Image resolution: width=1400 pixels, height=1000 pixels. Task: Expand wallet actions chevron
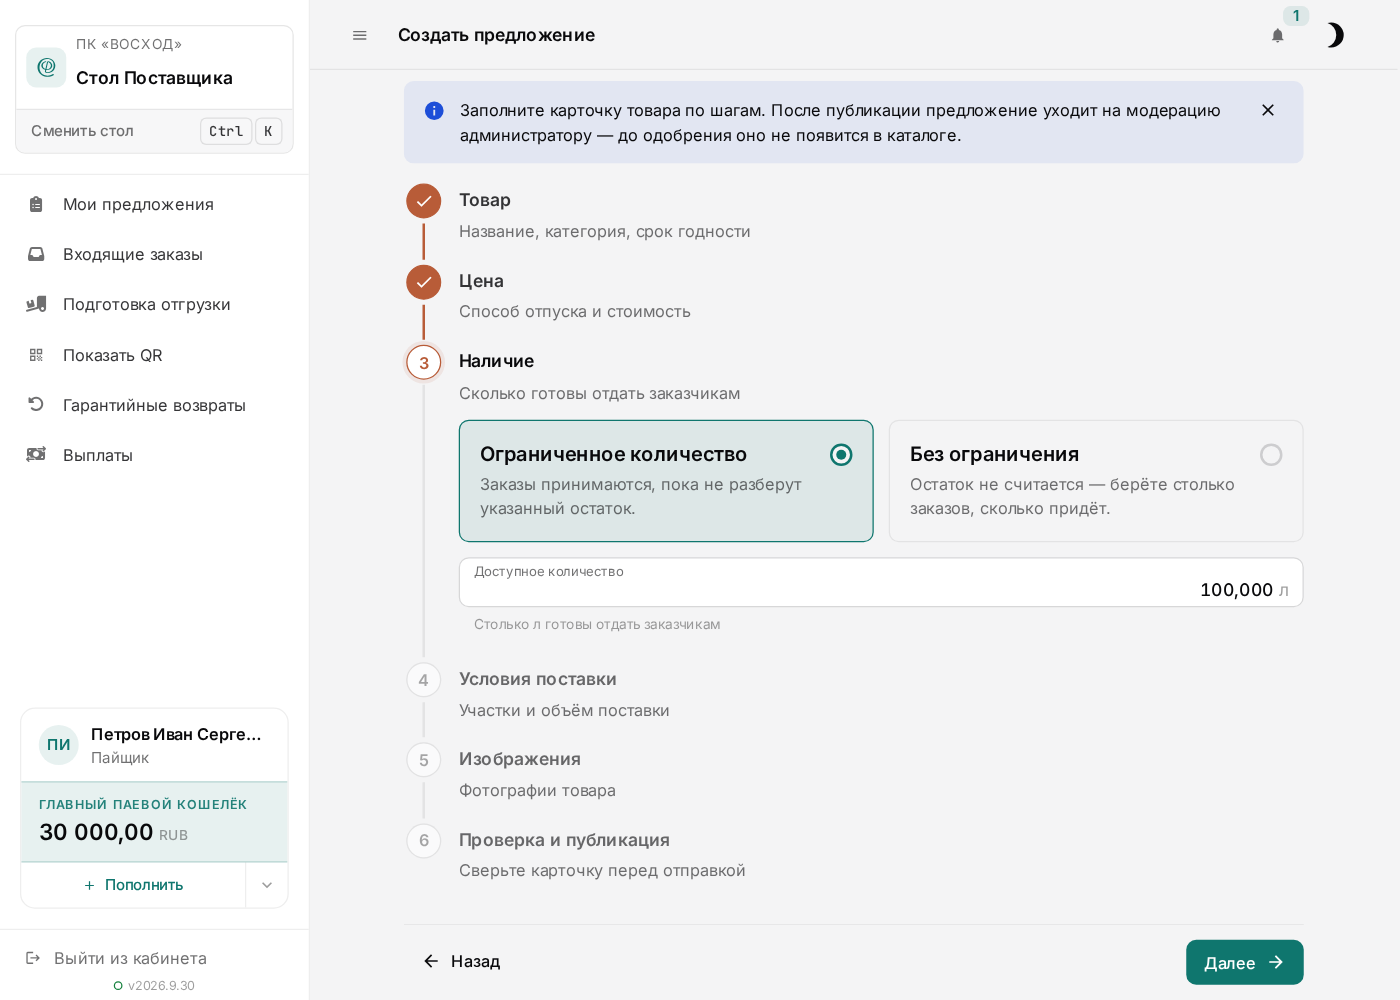pyautogui.click(x=267, y=885)
